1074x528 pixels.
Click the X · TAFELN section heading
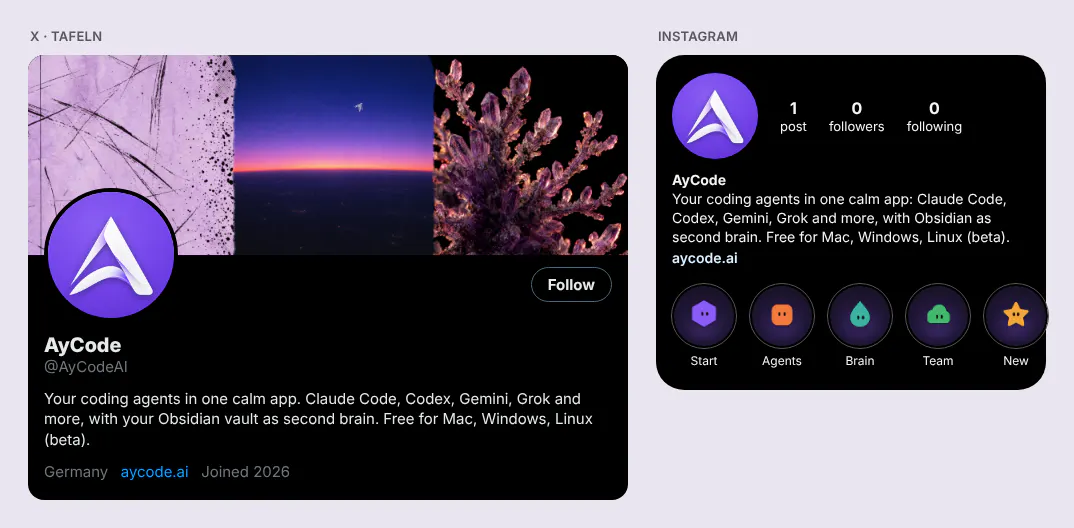(x=66, y=36)
